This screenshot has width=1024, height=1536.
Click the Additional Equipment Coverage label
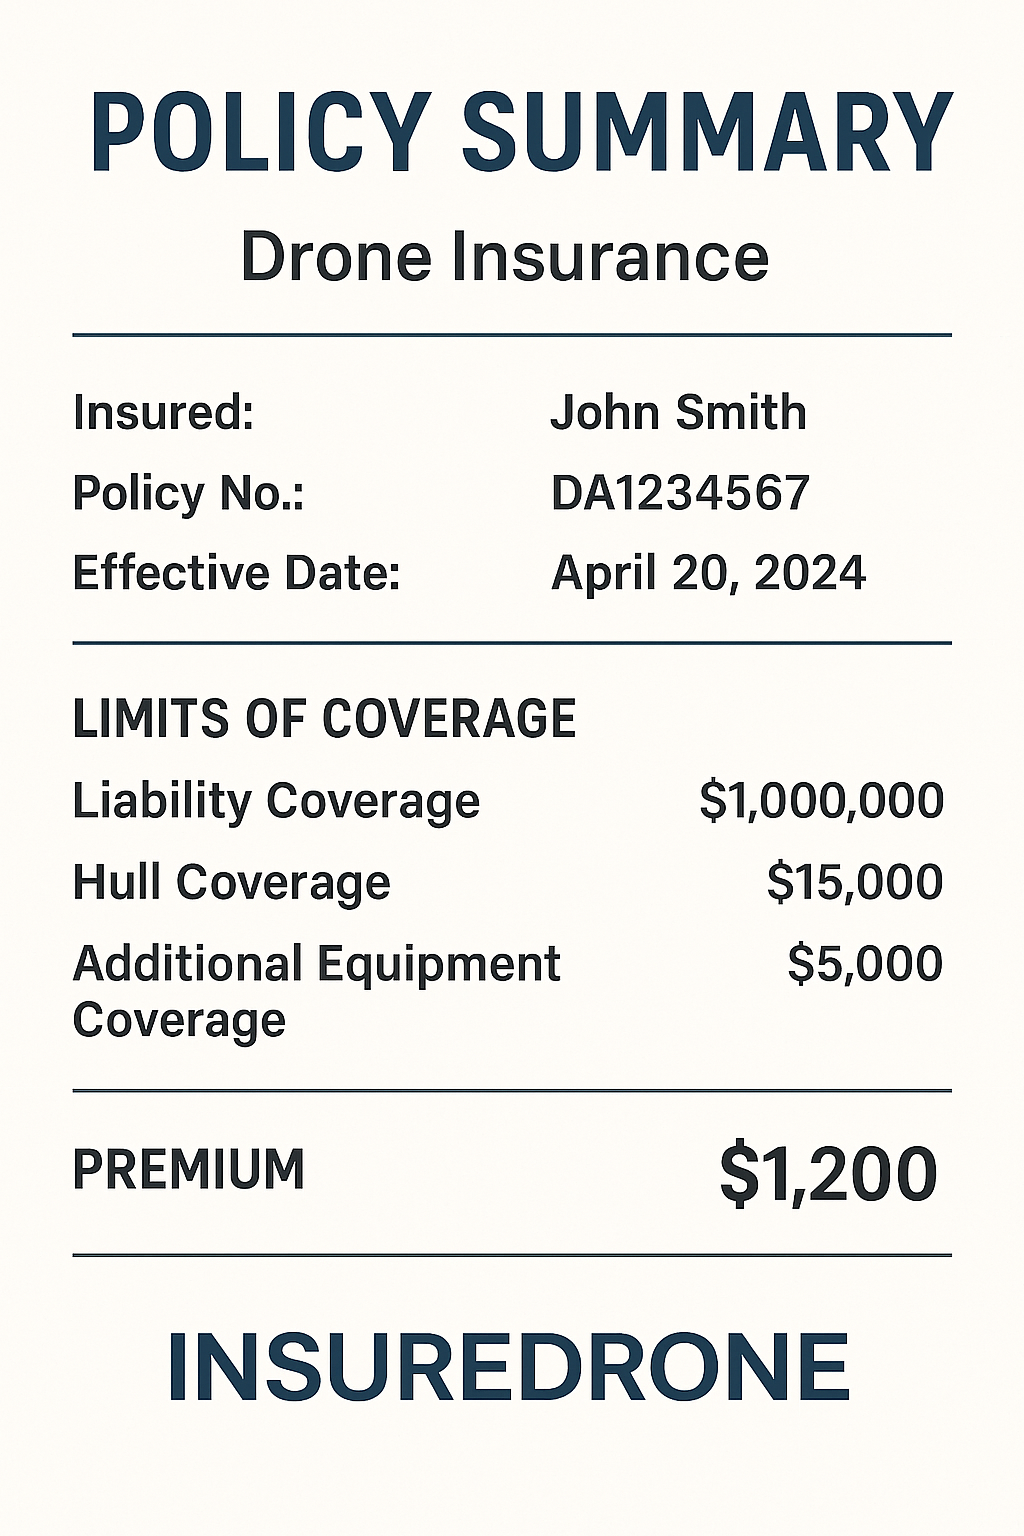[316, 991]
